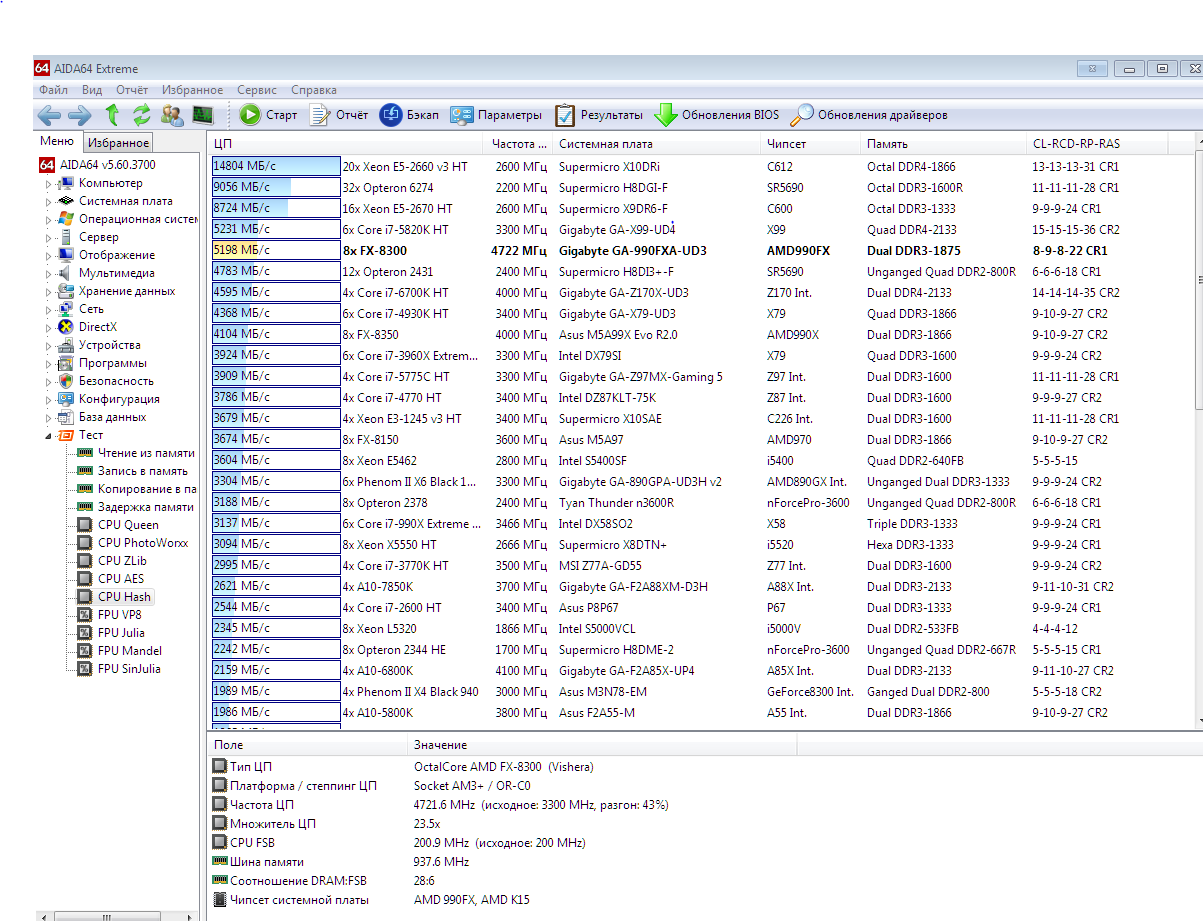Open the CPU ZLib benchmark
1203x921 pixels.
(122, 561)
